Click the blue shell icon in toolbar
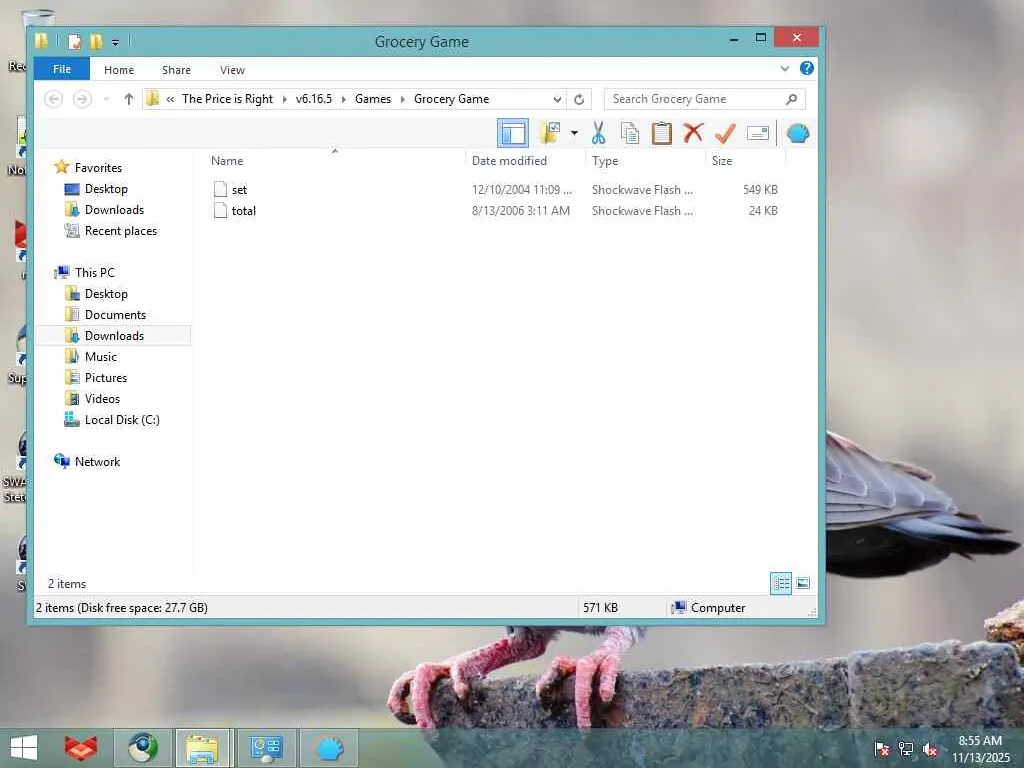The image size is (1024, 768). pos(798,133)
